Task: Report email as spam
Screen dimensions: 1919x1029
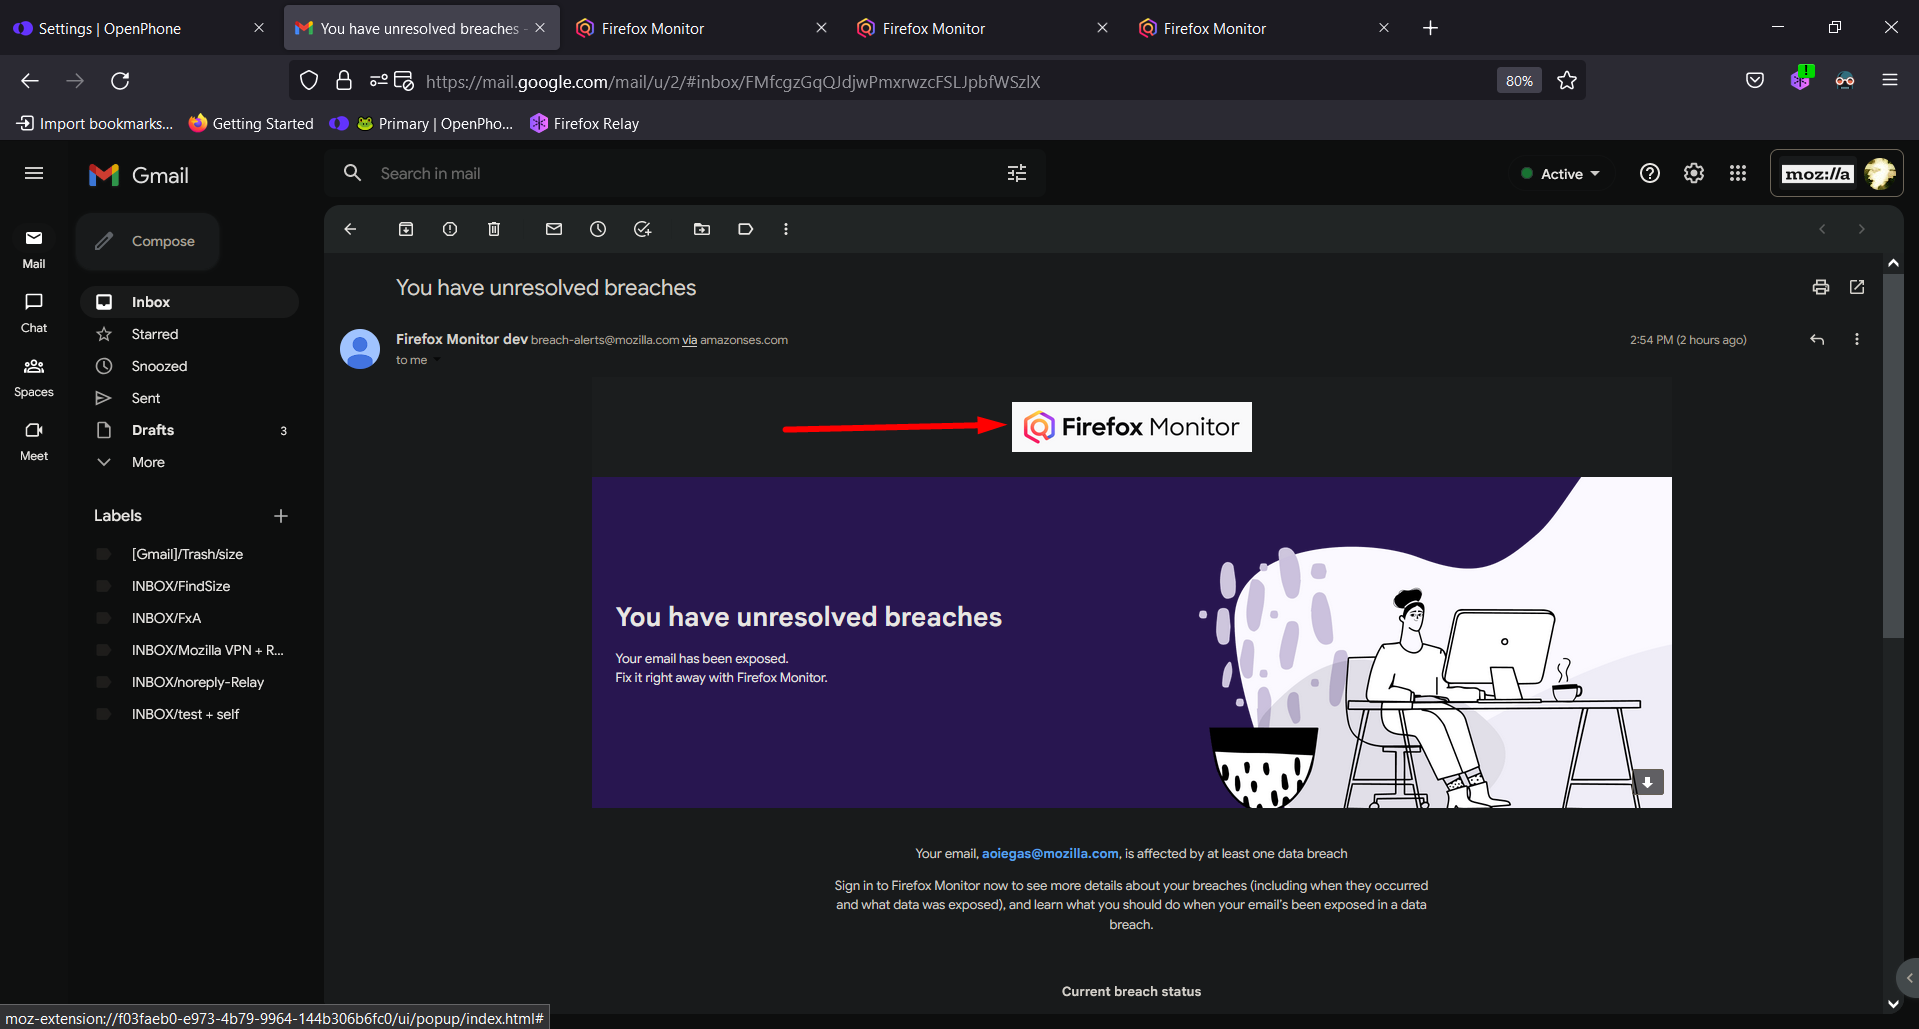Action: [x=450, y=229]
